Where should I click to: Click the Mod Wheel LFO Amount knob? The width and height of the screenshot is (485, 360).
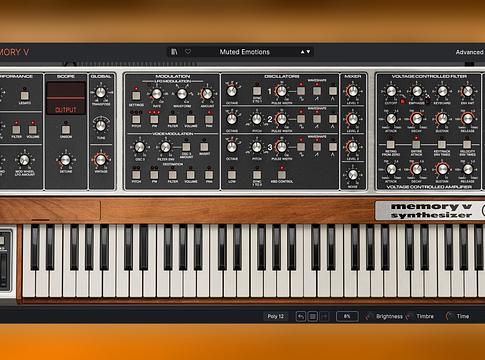(24, 160)
